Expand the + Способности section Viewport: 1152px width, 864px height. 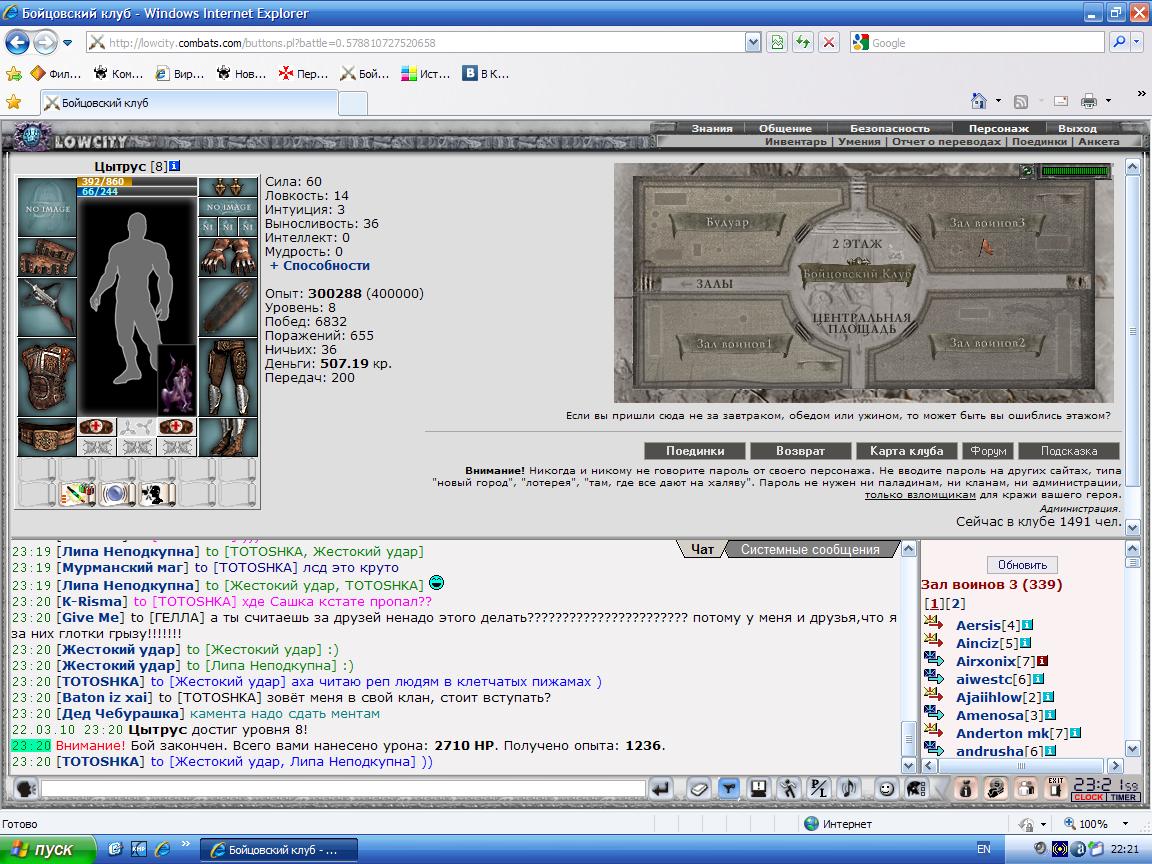(320, 265)
